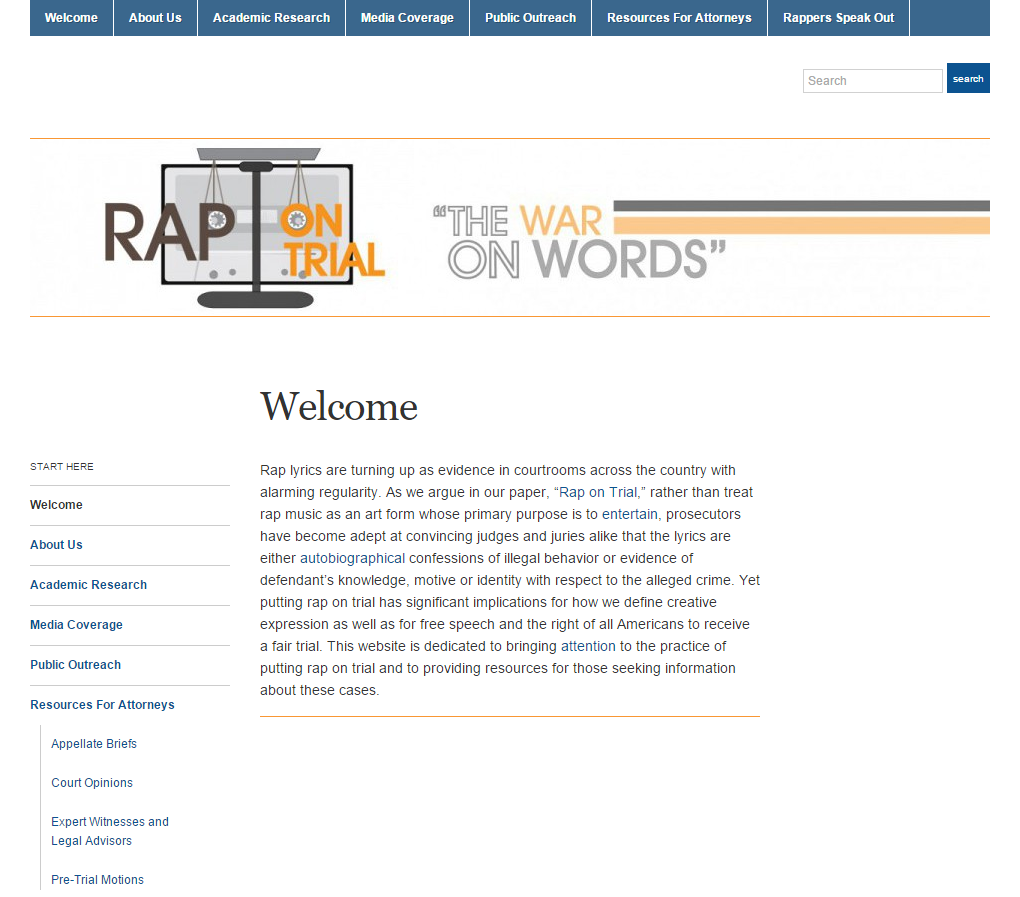Open About Us in top navigation bar
This screenshot has width=1020, height=897.
pos(155,18)
